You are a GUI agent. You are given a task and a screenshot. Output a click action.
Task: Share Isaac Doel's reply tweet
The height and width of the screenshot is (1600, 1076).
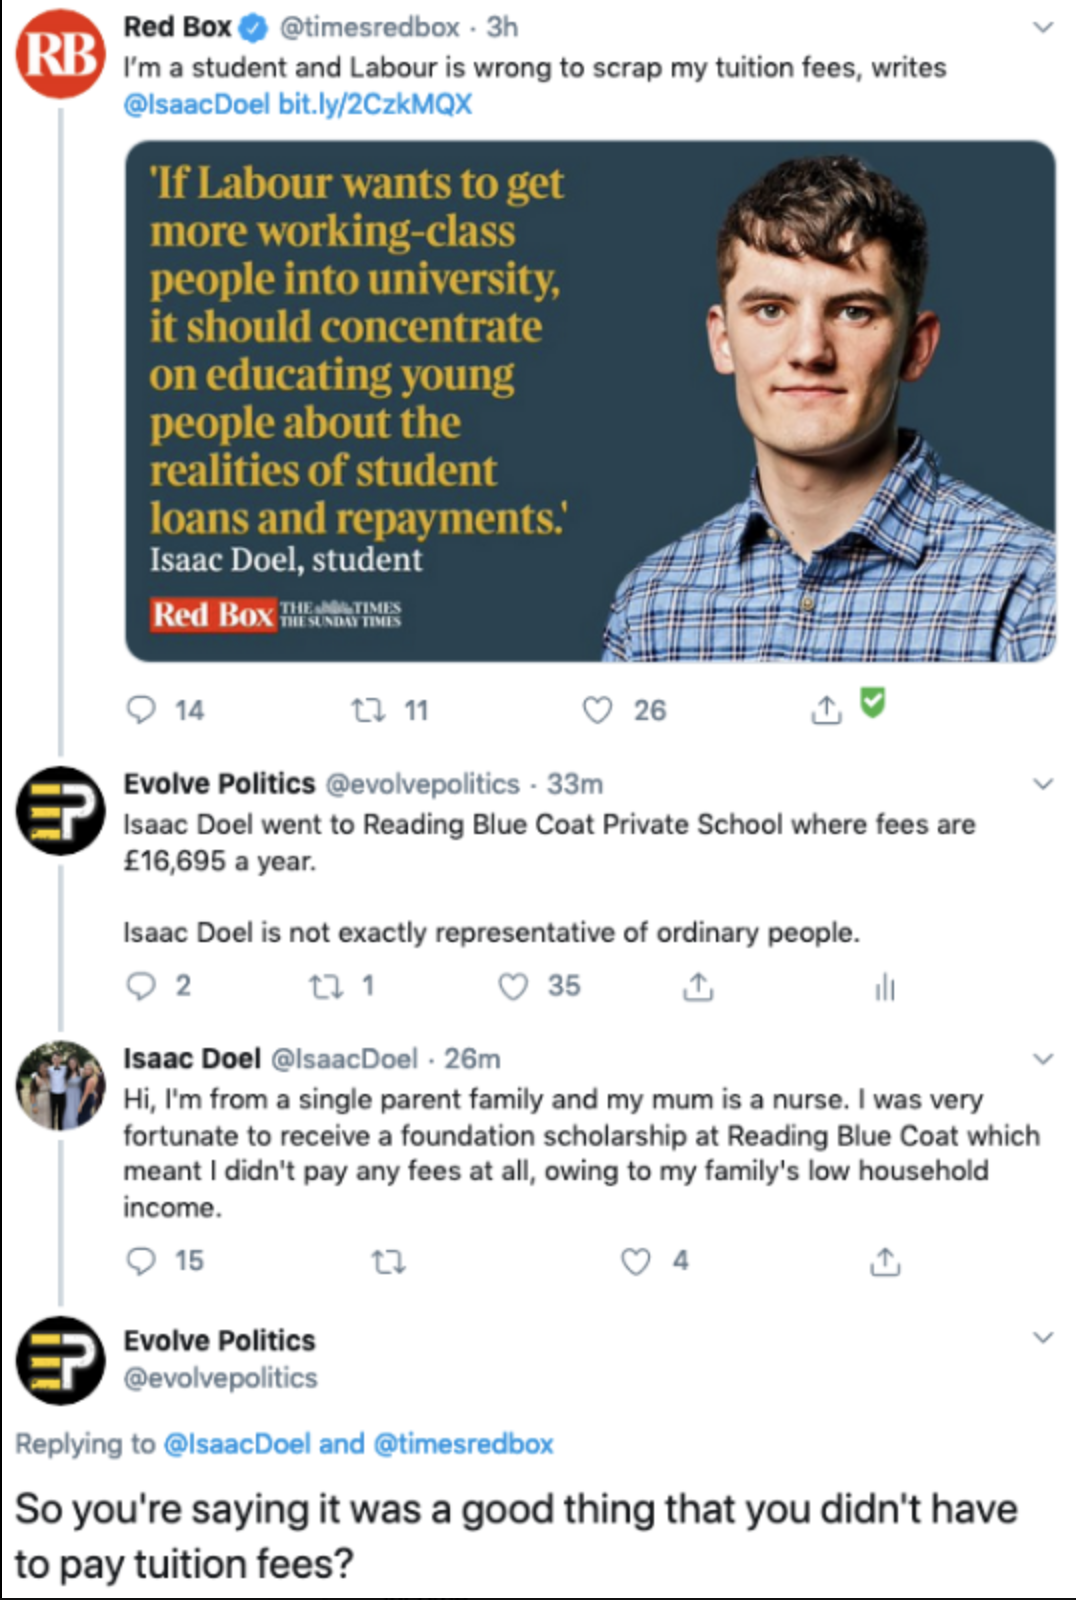(885, 1262)
